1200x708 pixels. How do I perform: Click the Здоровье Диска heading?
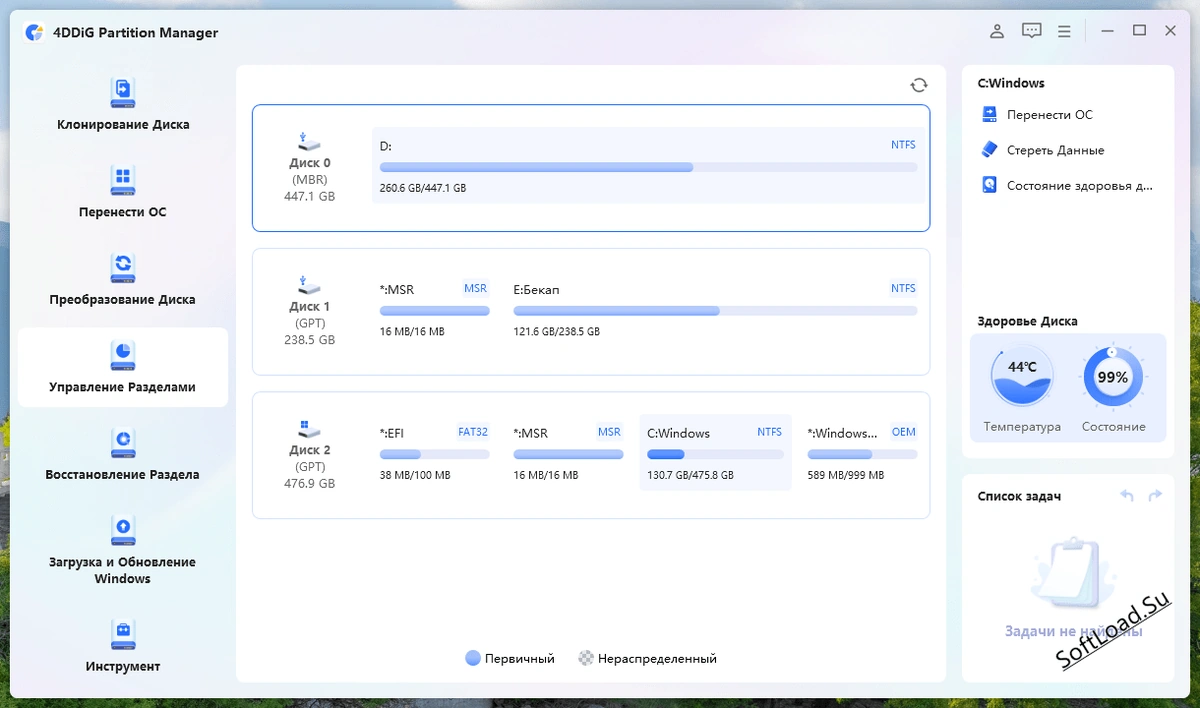(x=1027, y=322)
